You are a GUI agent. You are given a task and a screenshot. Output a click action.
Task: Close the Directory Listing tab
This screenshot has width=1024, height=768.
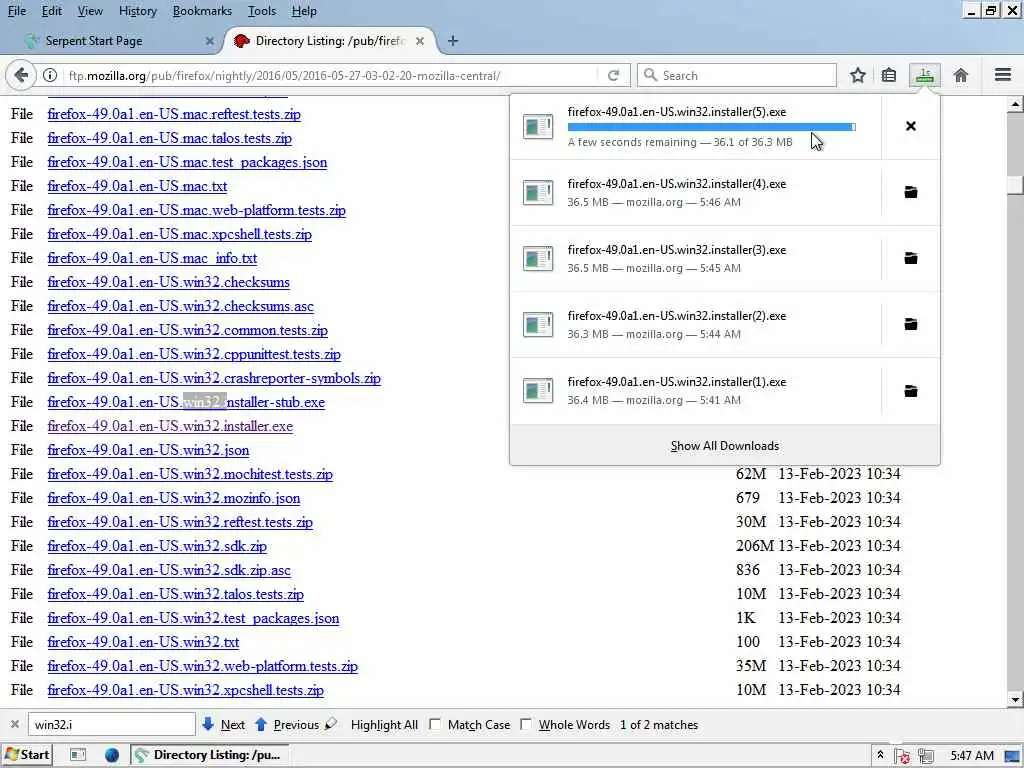[x=420, y=40]
